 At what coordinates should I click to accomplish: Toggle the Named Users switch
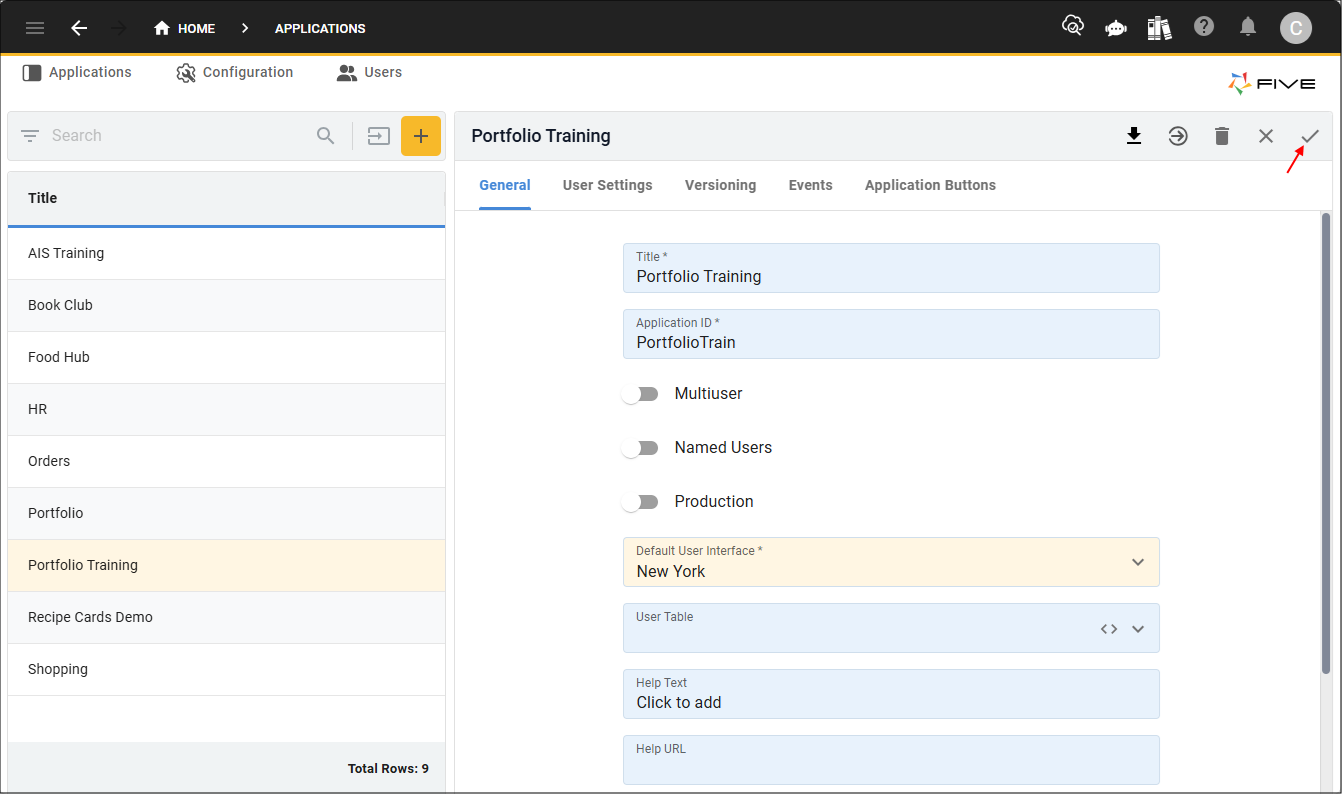click(640, 448)
